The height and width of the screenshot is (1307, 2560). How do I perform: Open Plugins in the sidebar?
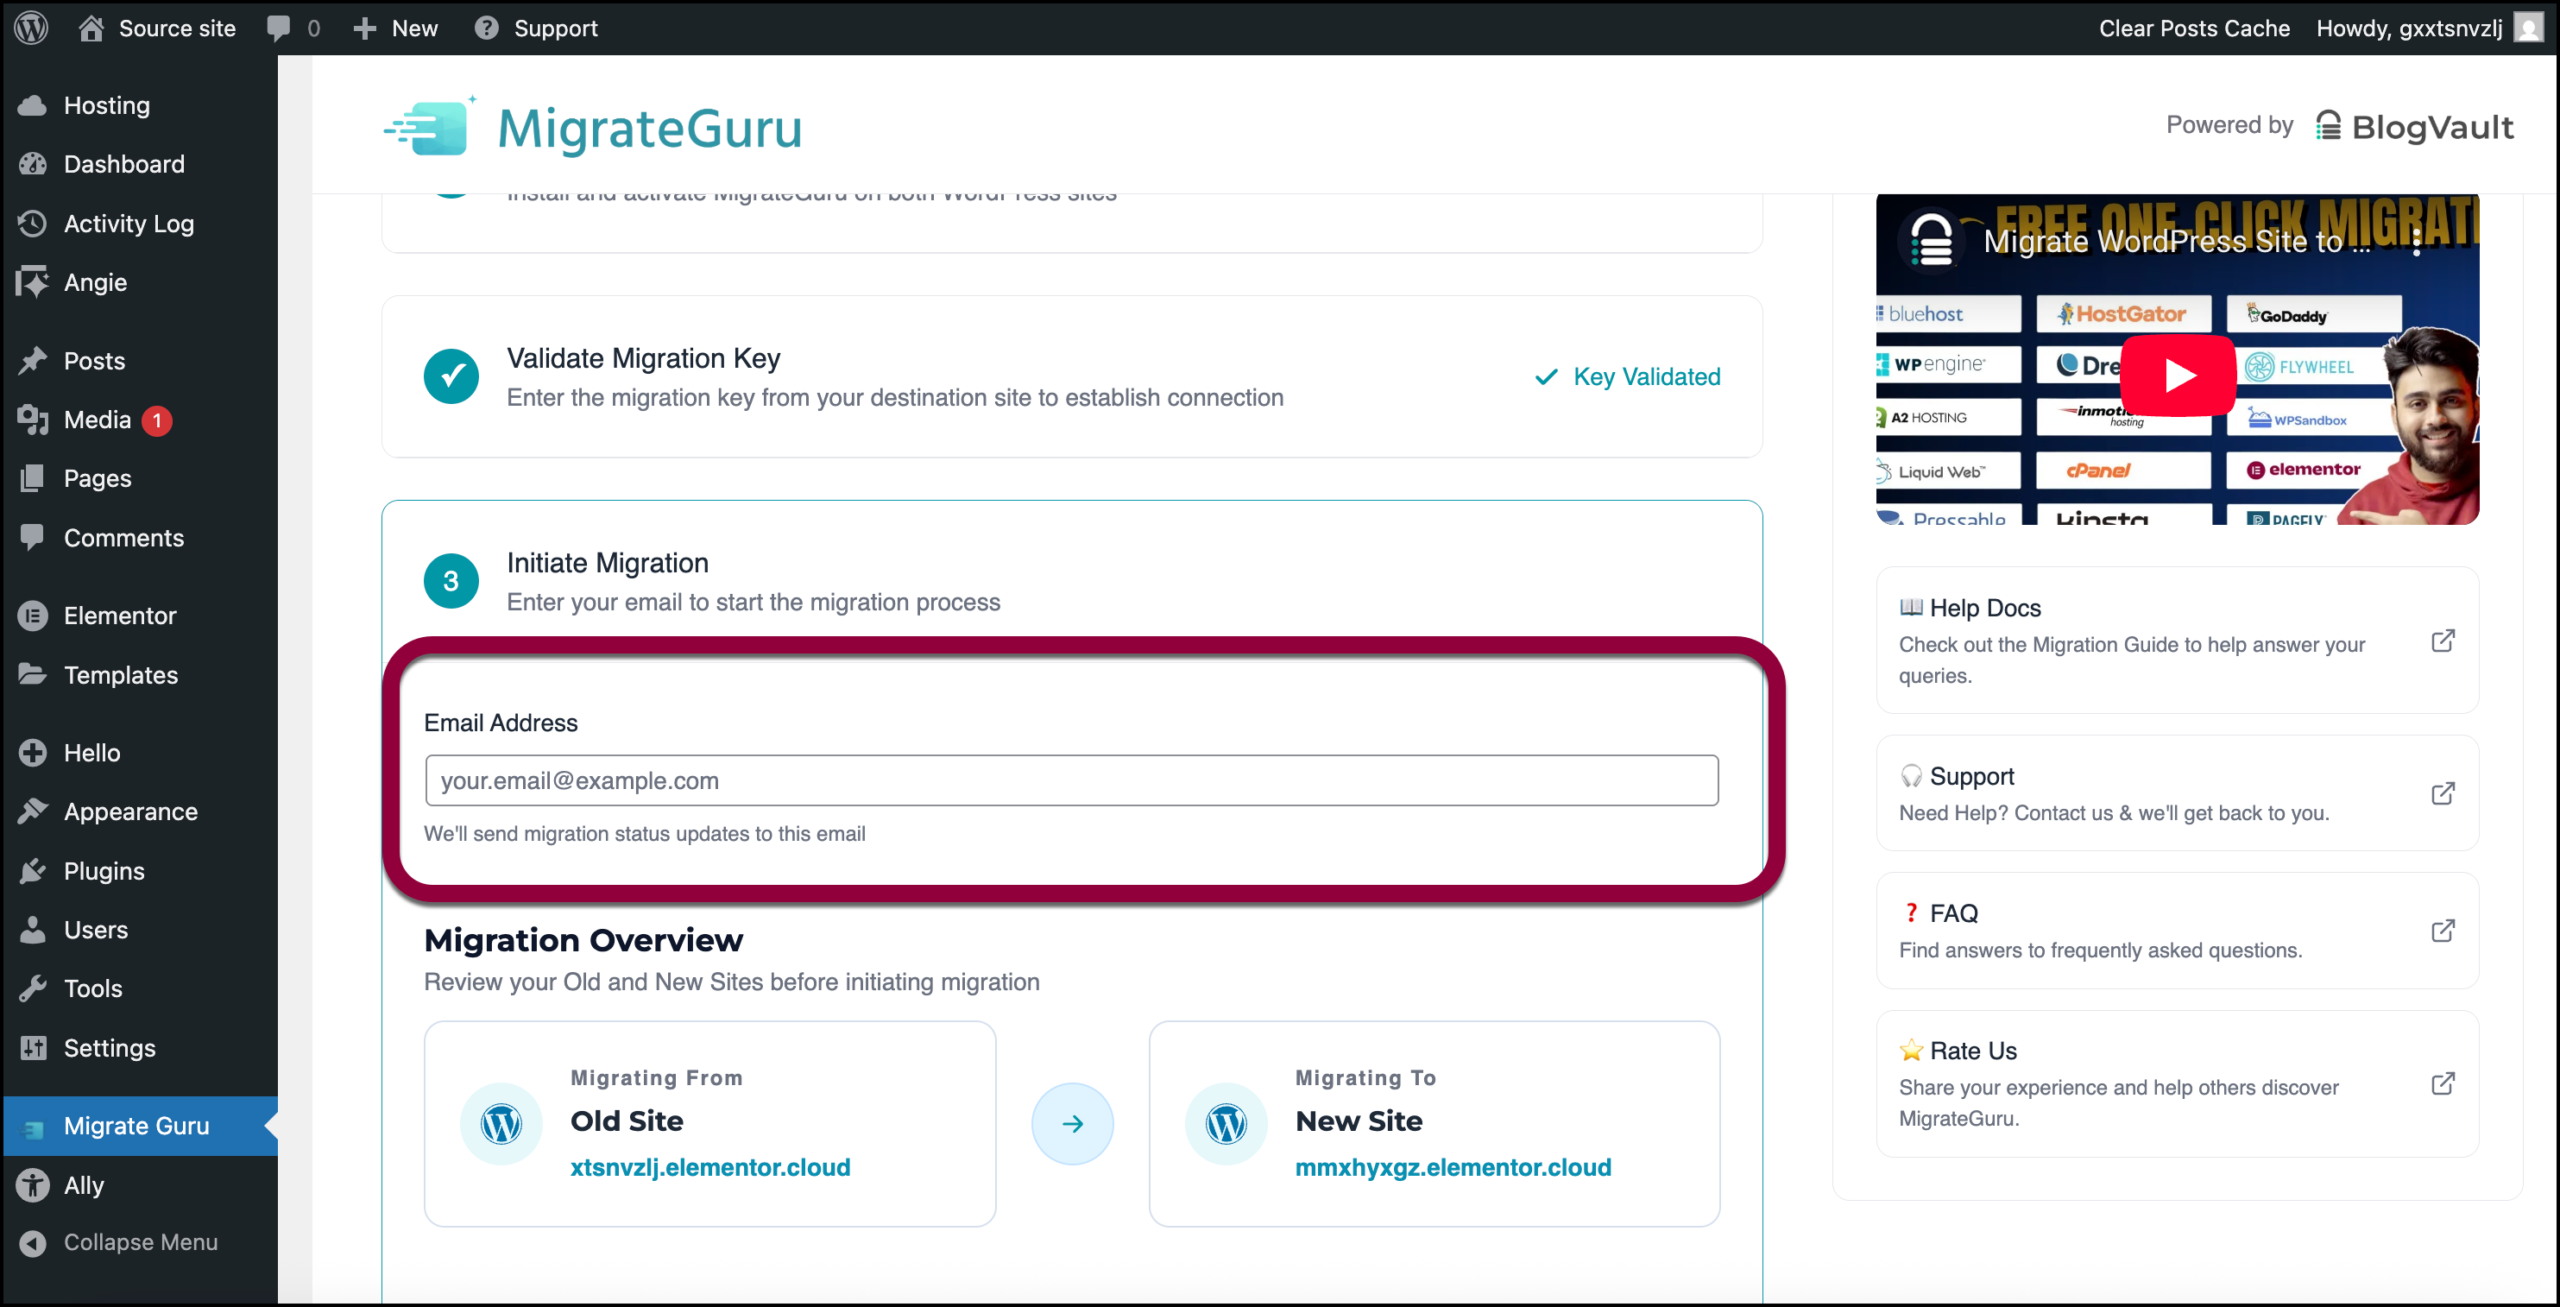pyautogui.click(x=104, y=871)
